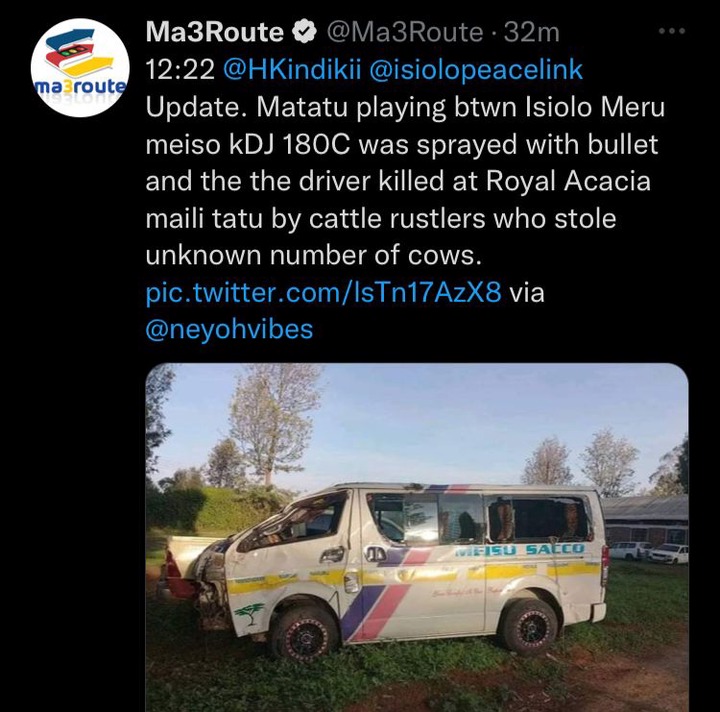
Task: Click the white cars parked in background
Action: (x=649, y=551)
